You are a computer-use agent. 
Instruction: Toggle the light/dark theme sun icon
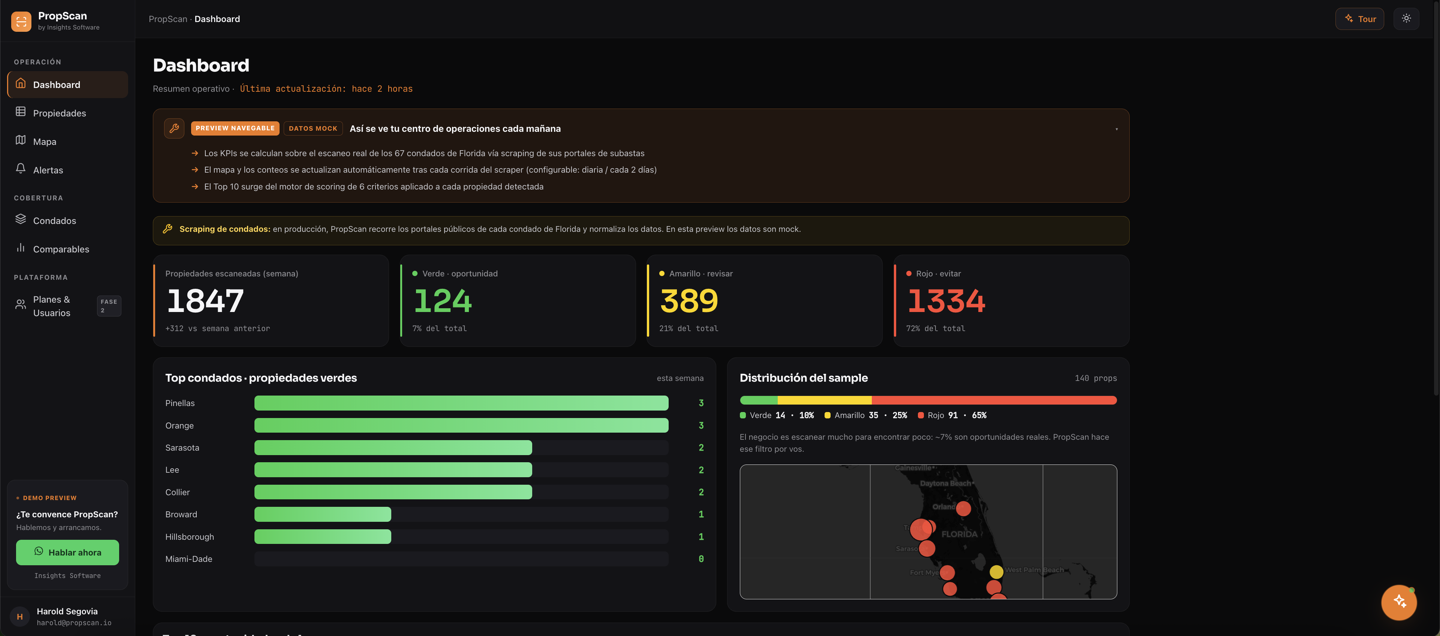[1406, 19]
